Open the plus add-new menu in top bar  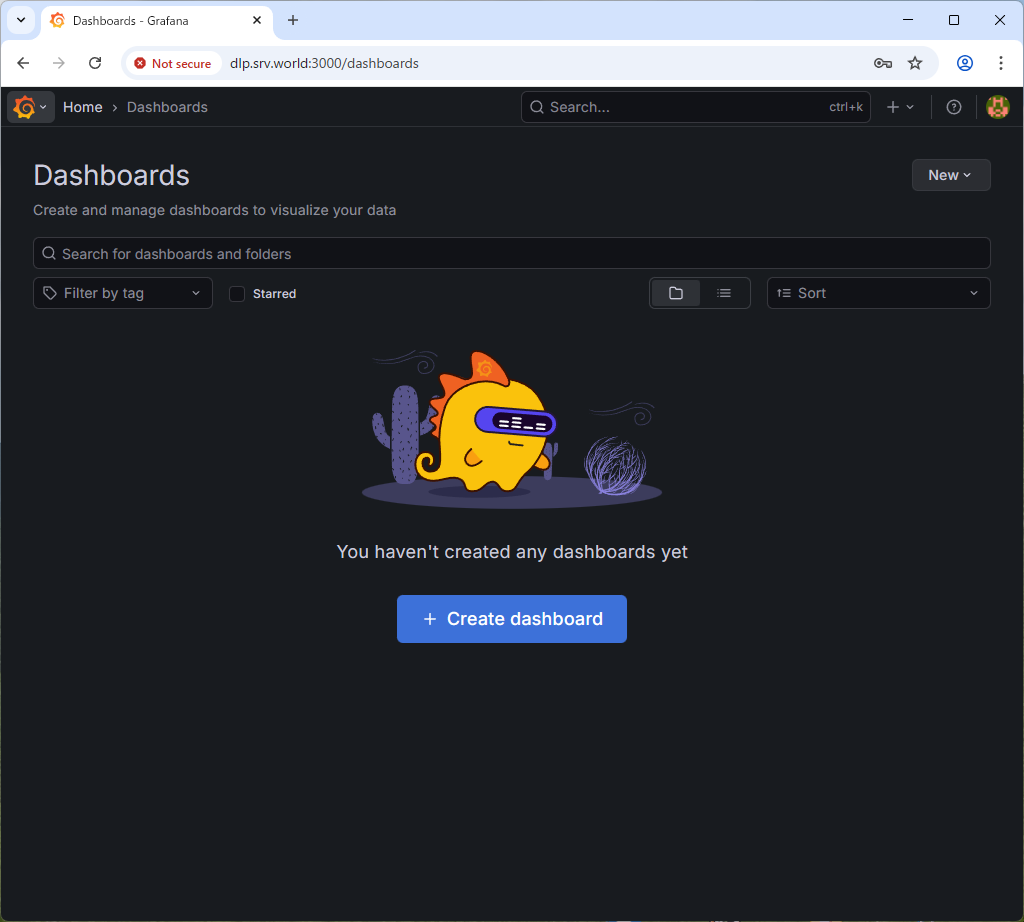pos(900,107)
